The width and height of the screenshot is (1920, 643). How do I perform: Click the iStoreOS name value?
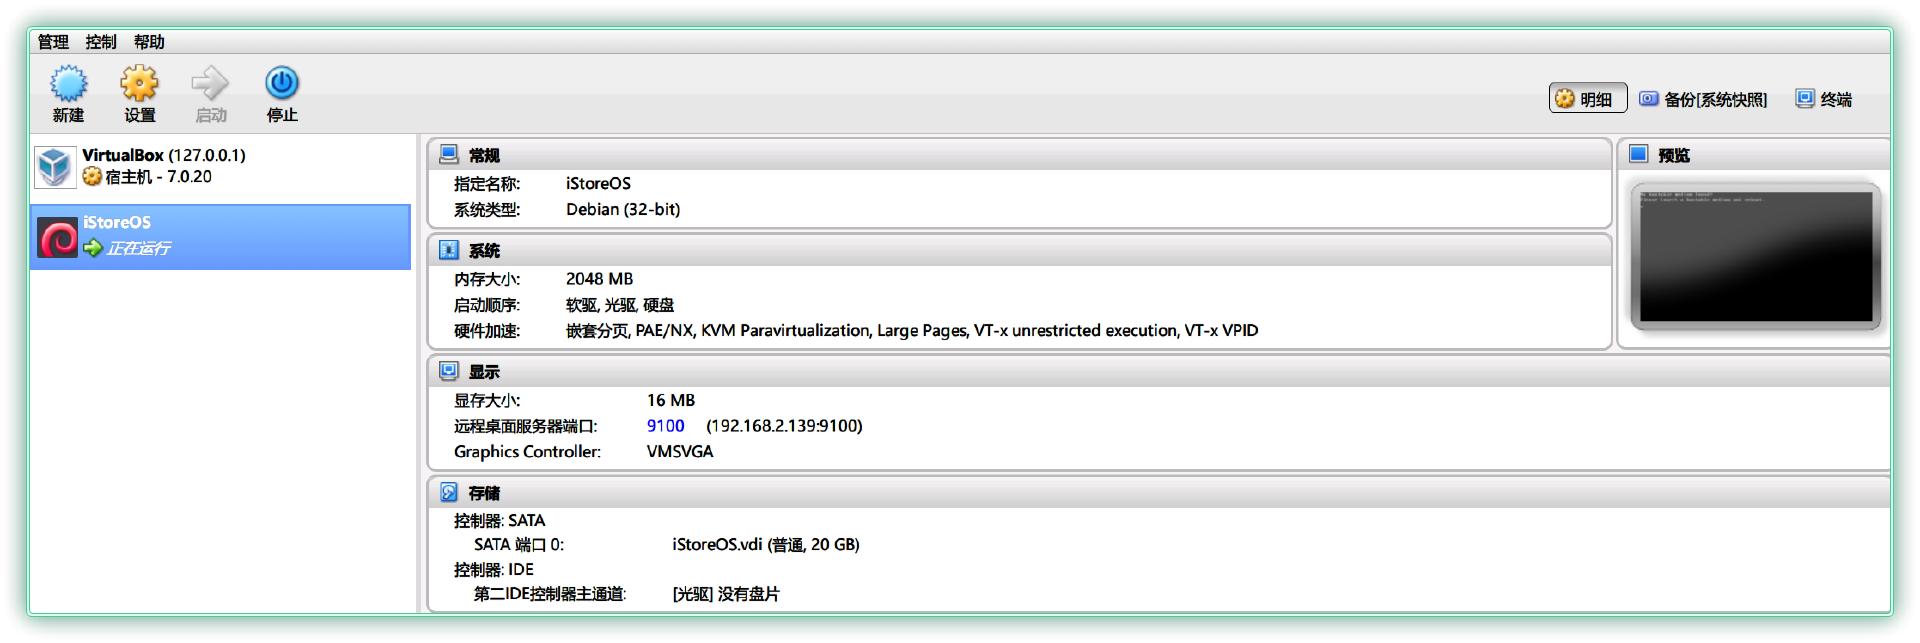[x=598, y=183]
